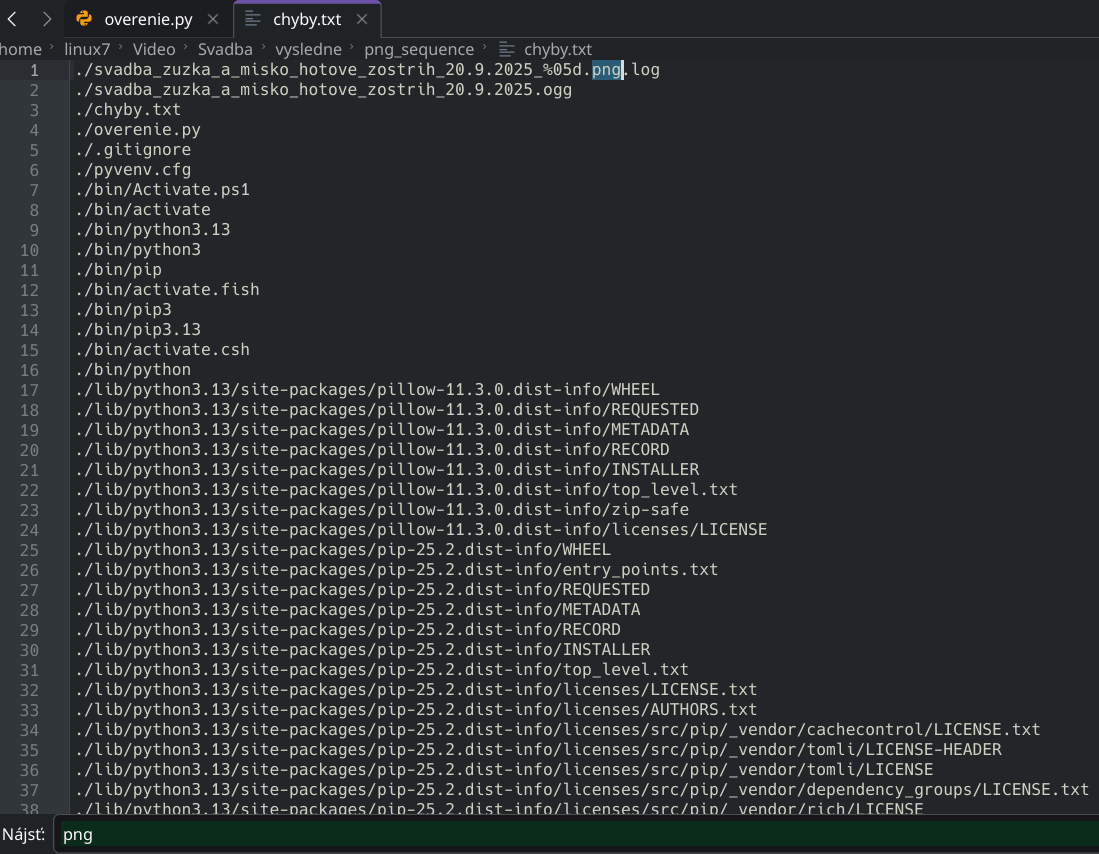Place cursor on ./bin/Activate.ps1 line
Viewport: 1099px width, 854px height.
click(x=162, y=190)
